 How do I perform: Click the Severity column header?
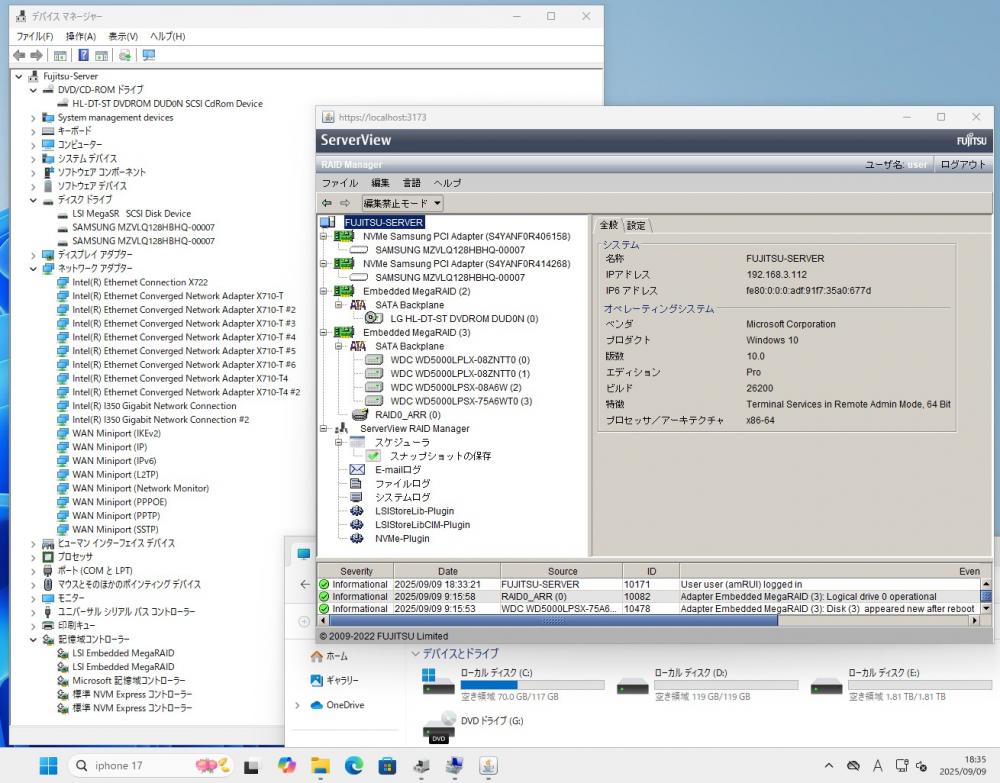pyautogui.click(x=356, y=571)
